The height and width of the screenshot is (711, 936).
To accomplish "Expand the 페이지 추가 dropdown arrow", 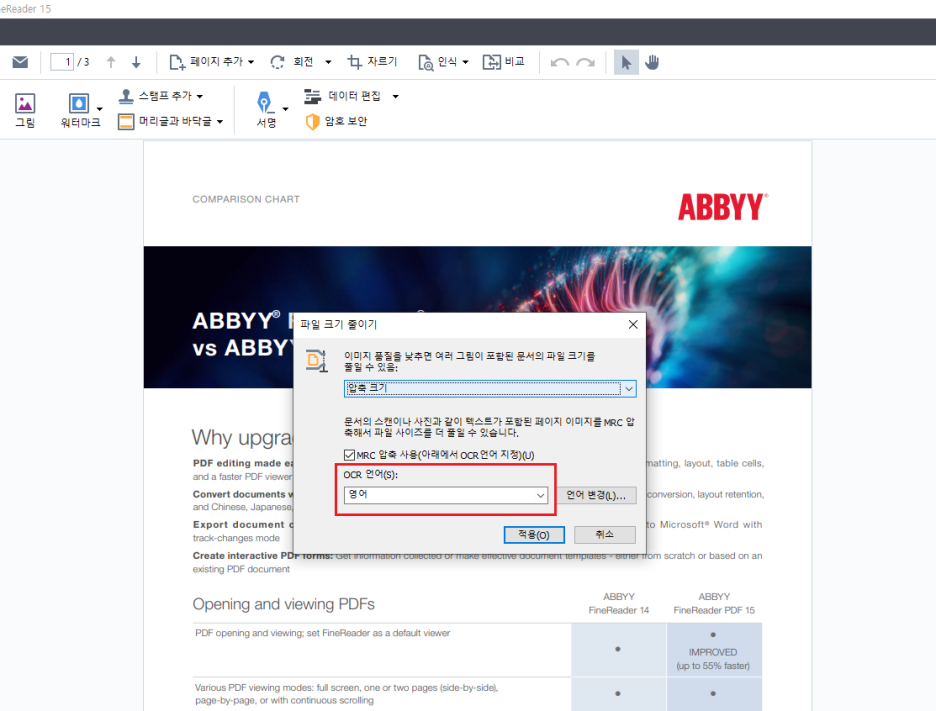I will pyautogui.click(x=251, y=62).
